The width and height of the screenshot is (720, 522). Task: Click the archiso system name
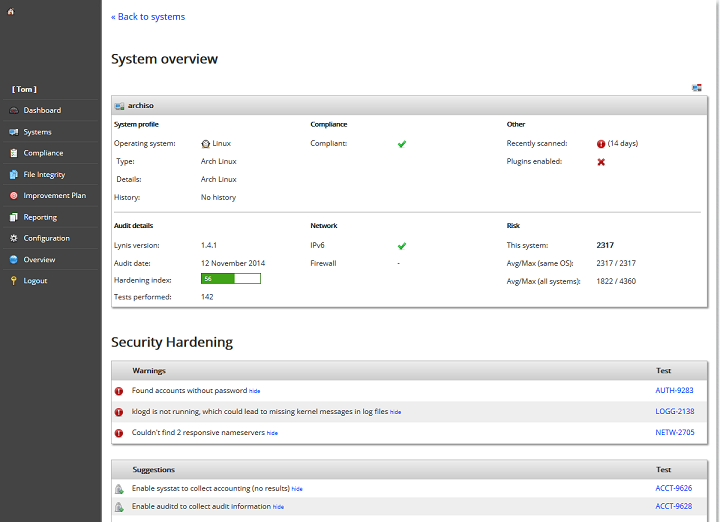tap(141, 106)
